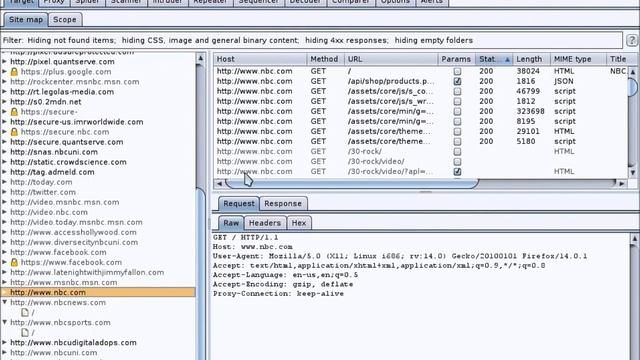
Task: Sort table by Length column
Action: [531, 59]
